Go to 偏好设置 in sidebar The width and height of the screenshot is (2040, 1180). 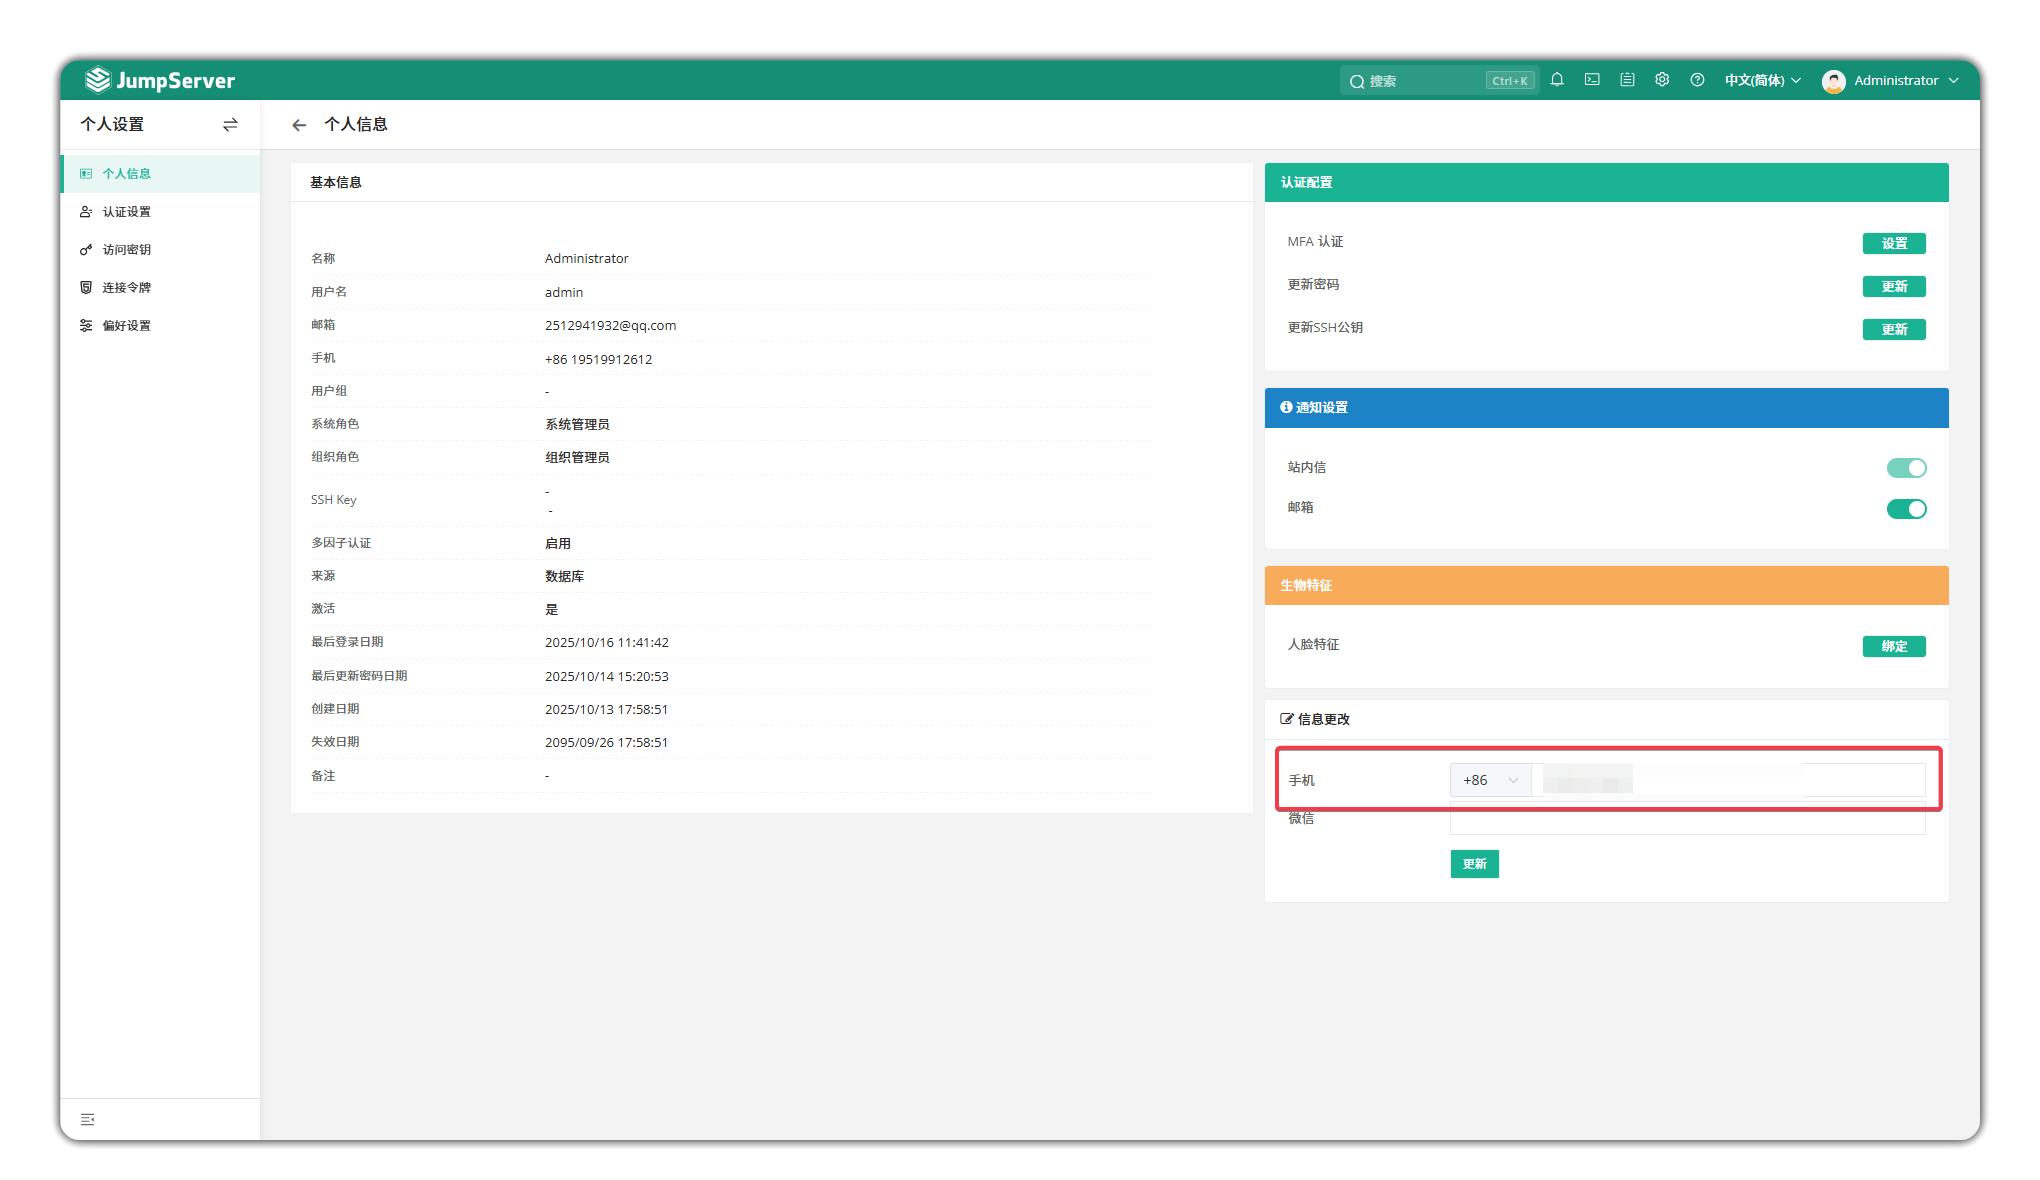[127, 326]
